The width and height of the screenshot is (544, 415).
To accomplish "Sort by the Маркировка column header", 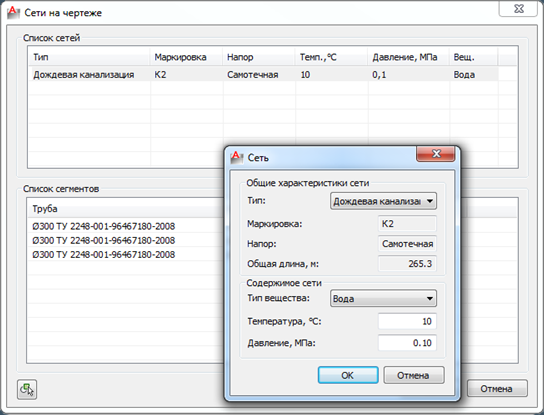I will point(187,57).
